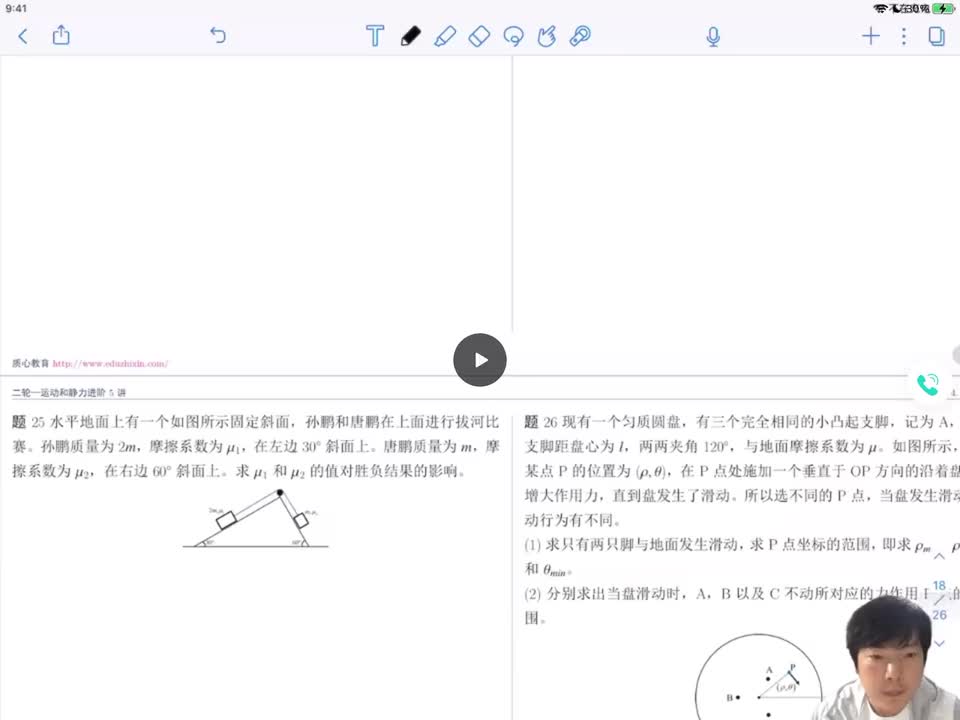960x720 pixels.
Task: Go to next page with down chevron
Action: tap(939, 643)
